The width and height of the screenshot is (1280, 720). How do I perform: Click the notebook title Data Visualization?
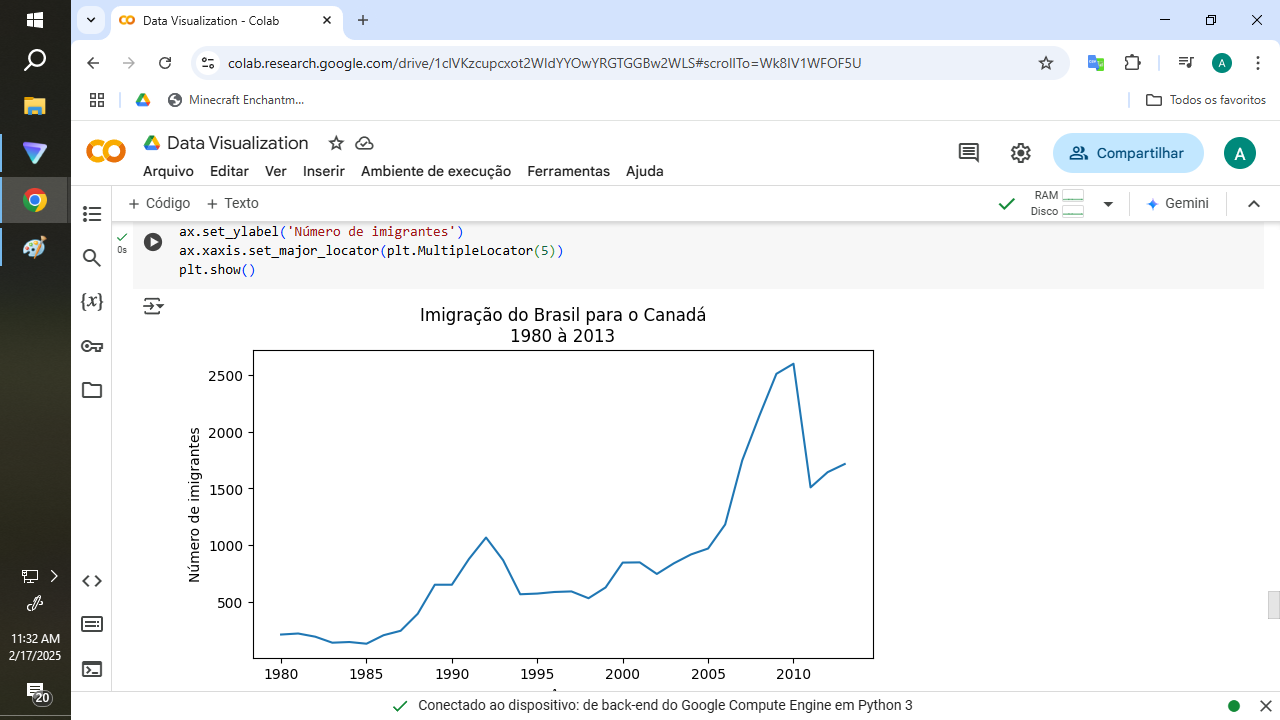click(x=237, y=143)
